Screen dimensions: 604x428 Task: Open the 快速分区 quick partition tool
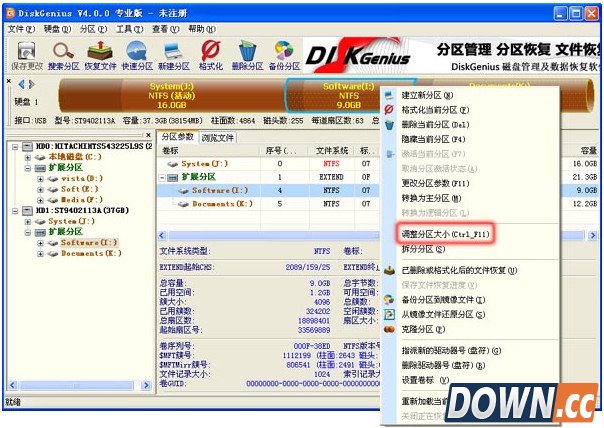coord(137,55)
